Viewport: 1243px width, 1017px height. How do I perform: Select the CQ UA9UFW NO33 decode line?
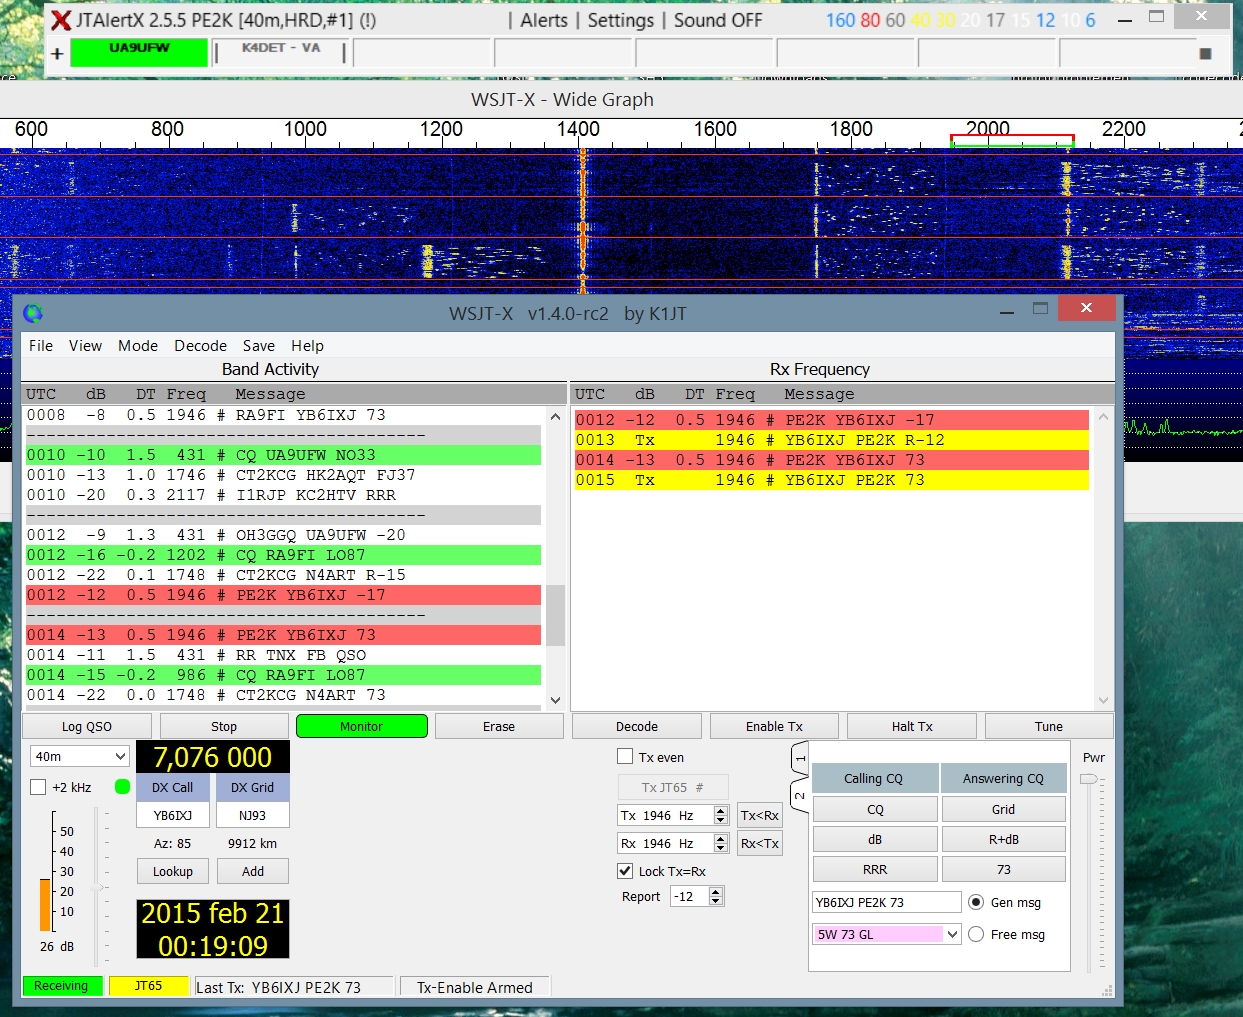(x=283, y=455)
